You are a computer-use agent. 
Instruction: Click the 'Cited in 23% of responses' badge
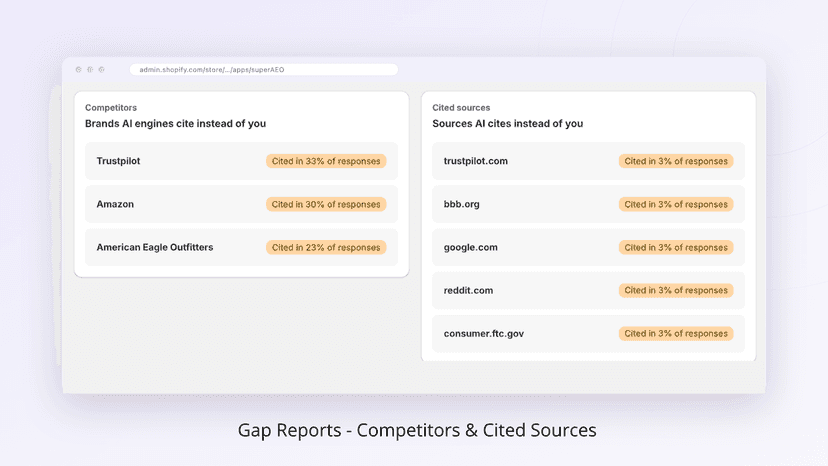click(x=326, y=247)
